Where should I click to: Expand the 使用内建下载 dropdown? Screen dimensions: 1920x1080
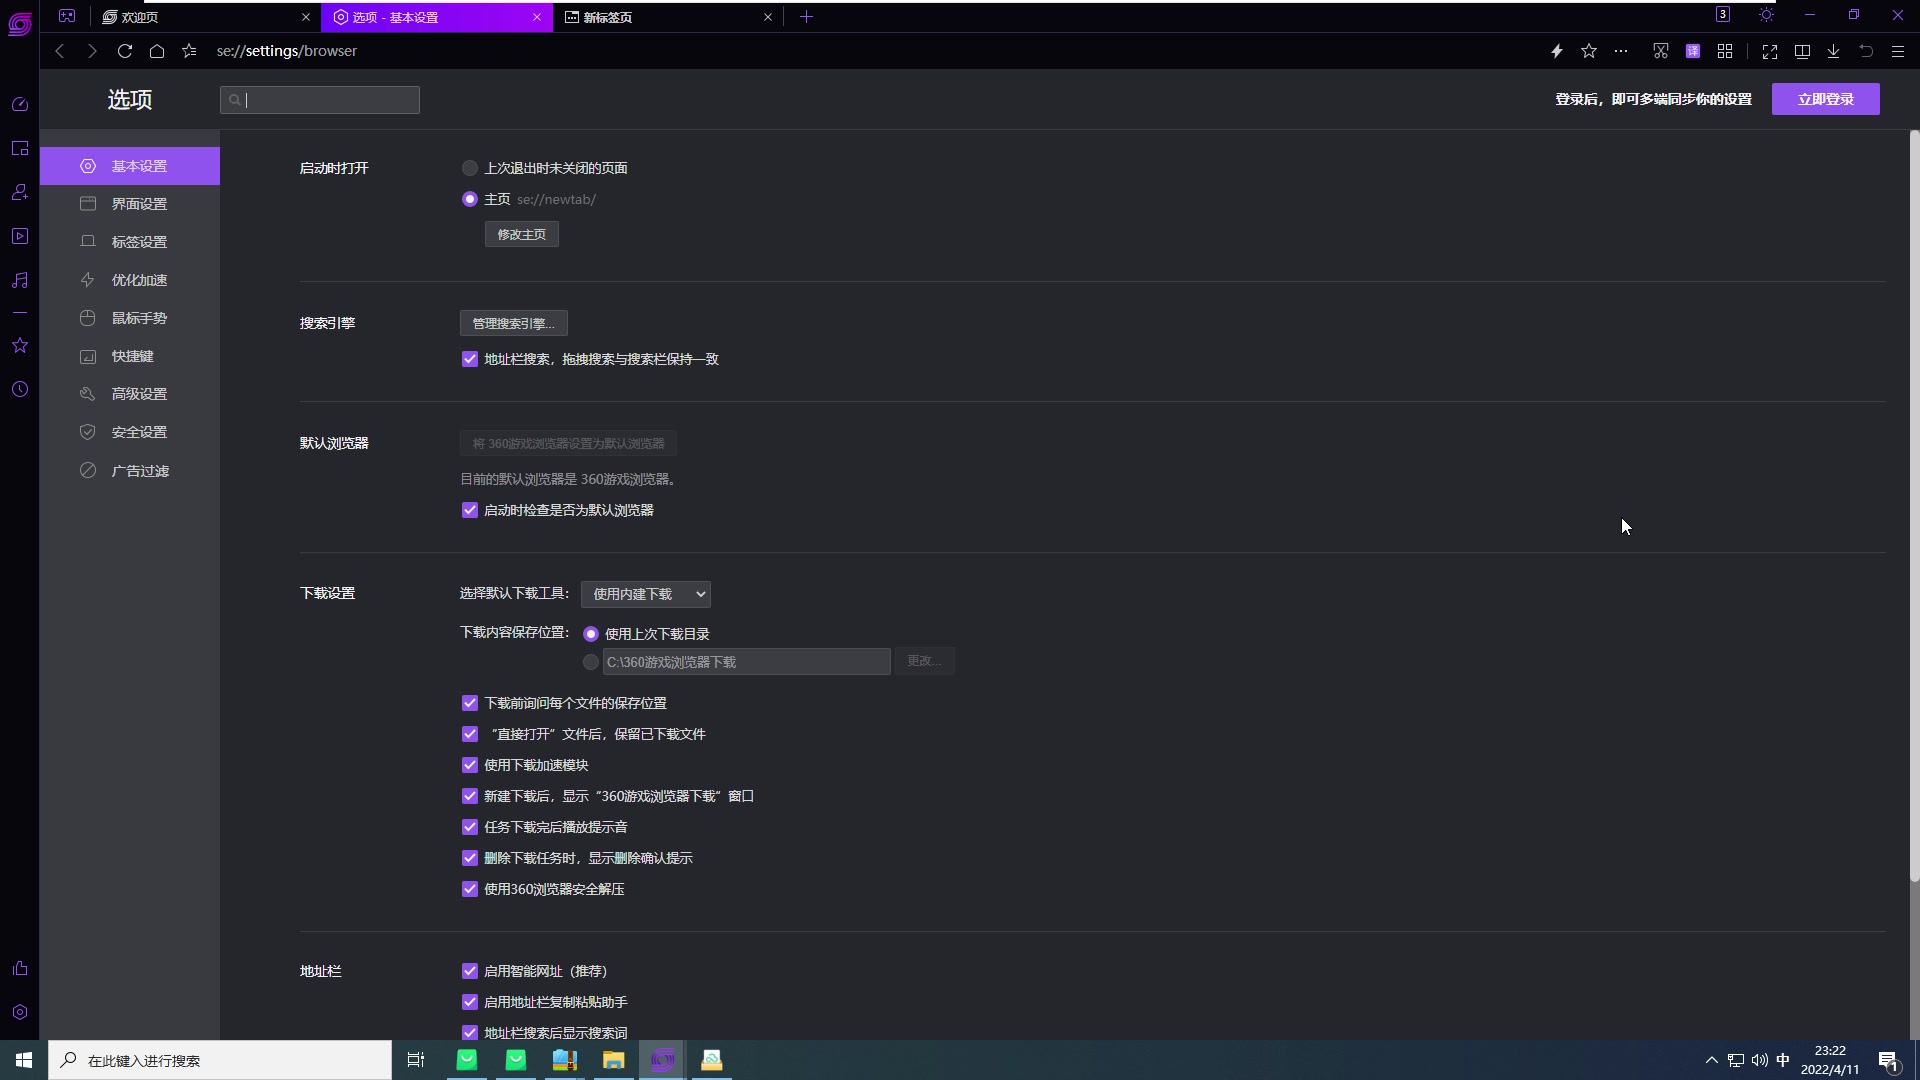pyautogui.click(x=646, y=594)
